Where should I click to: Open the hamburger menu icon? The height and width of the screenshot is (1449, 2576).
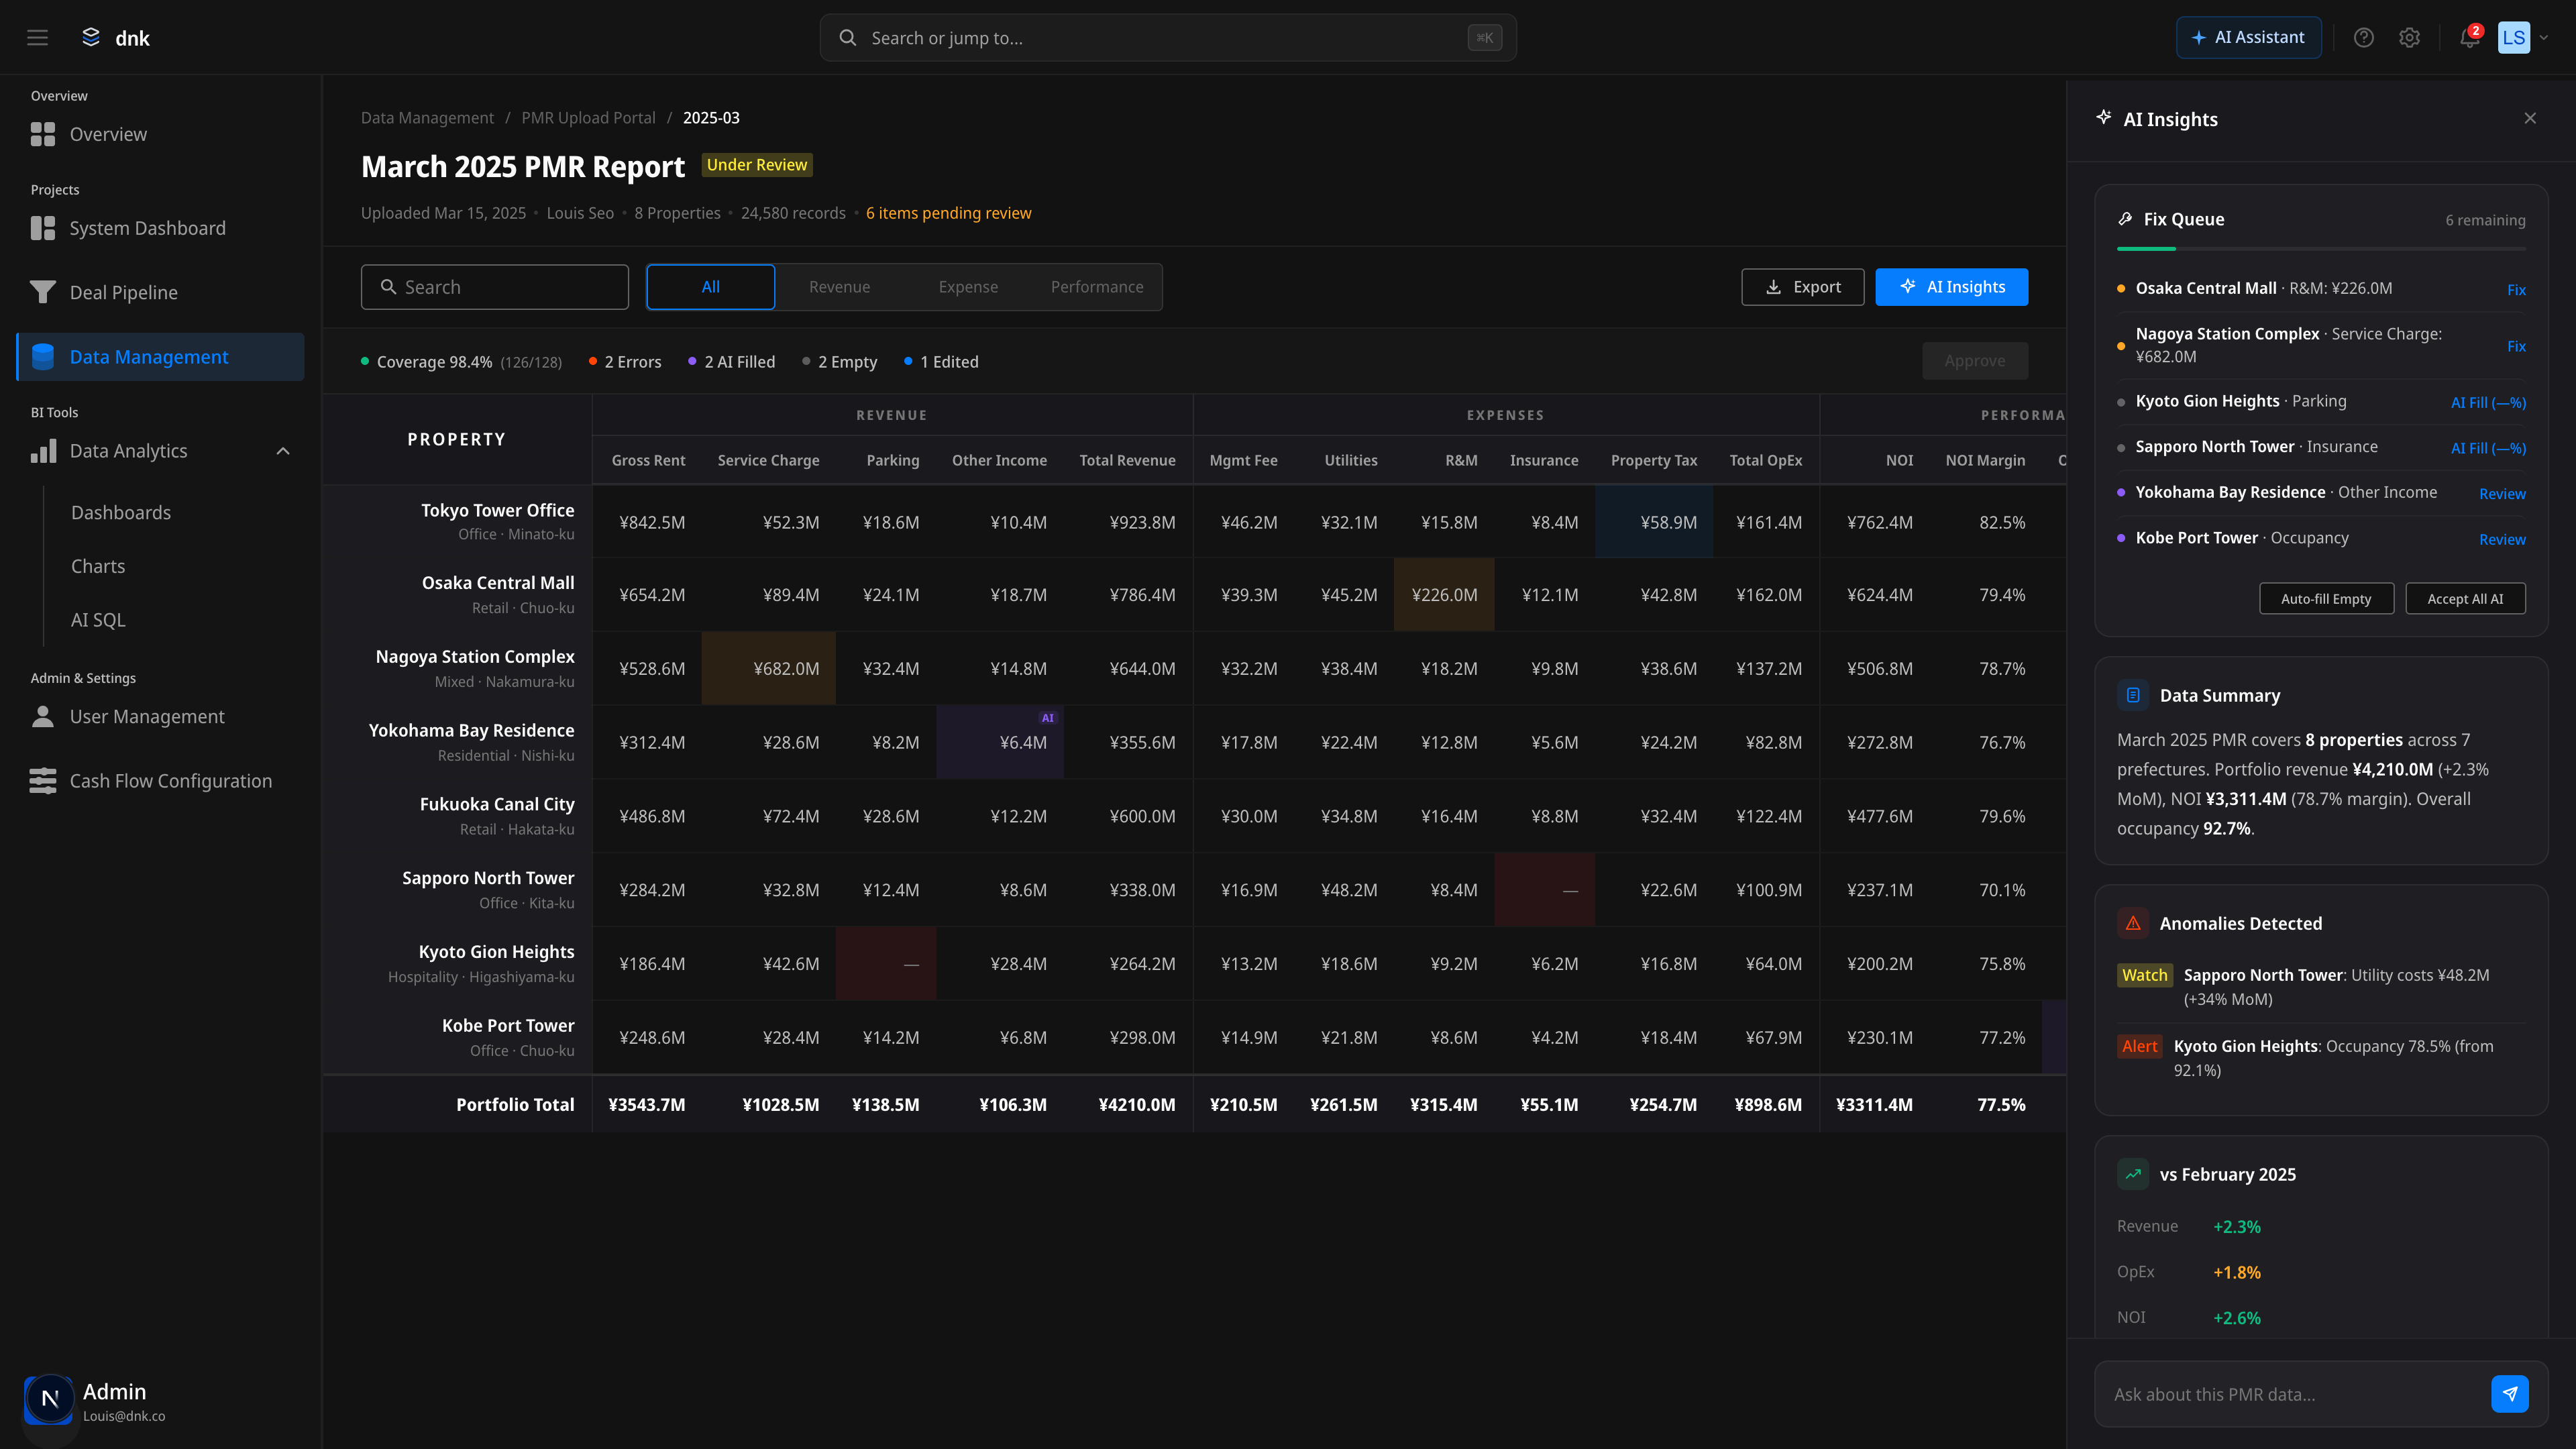37,38
